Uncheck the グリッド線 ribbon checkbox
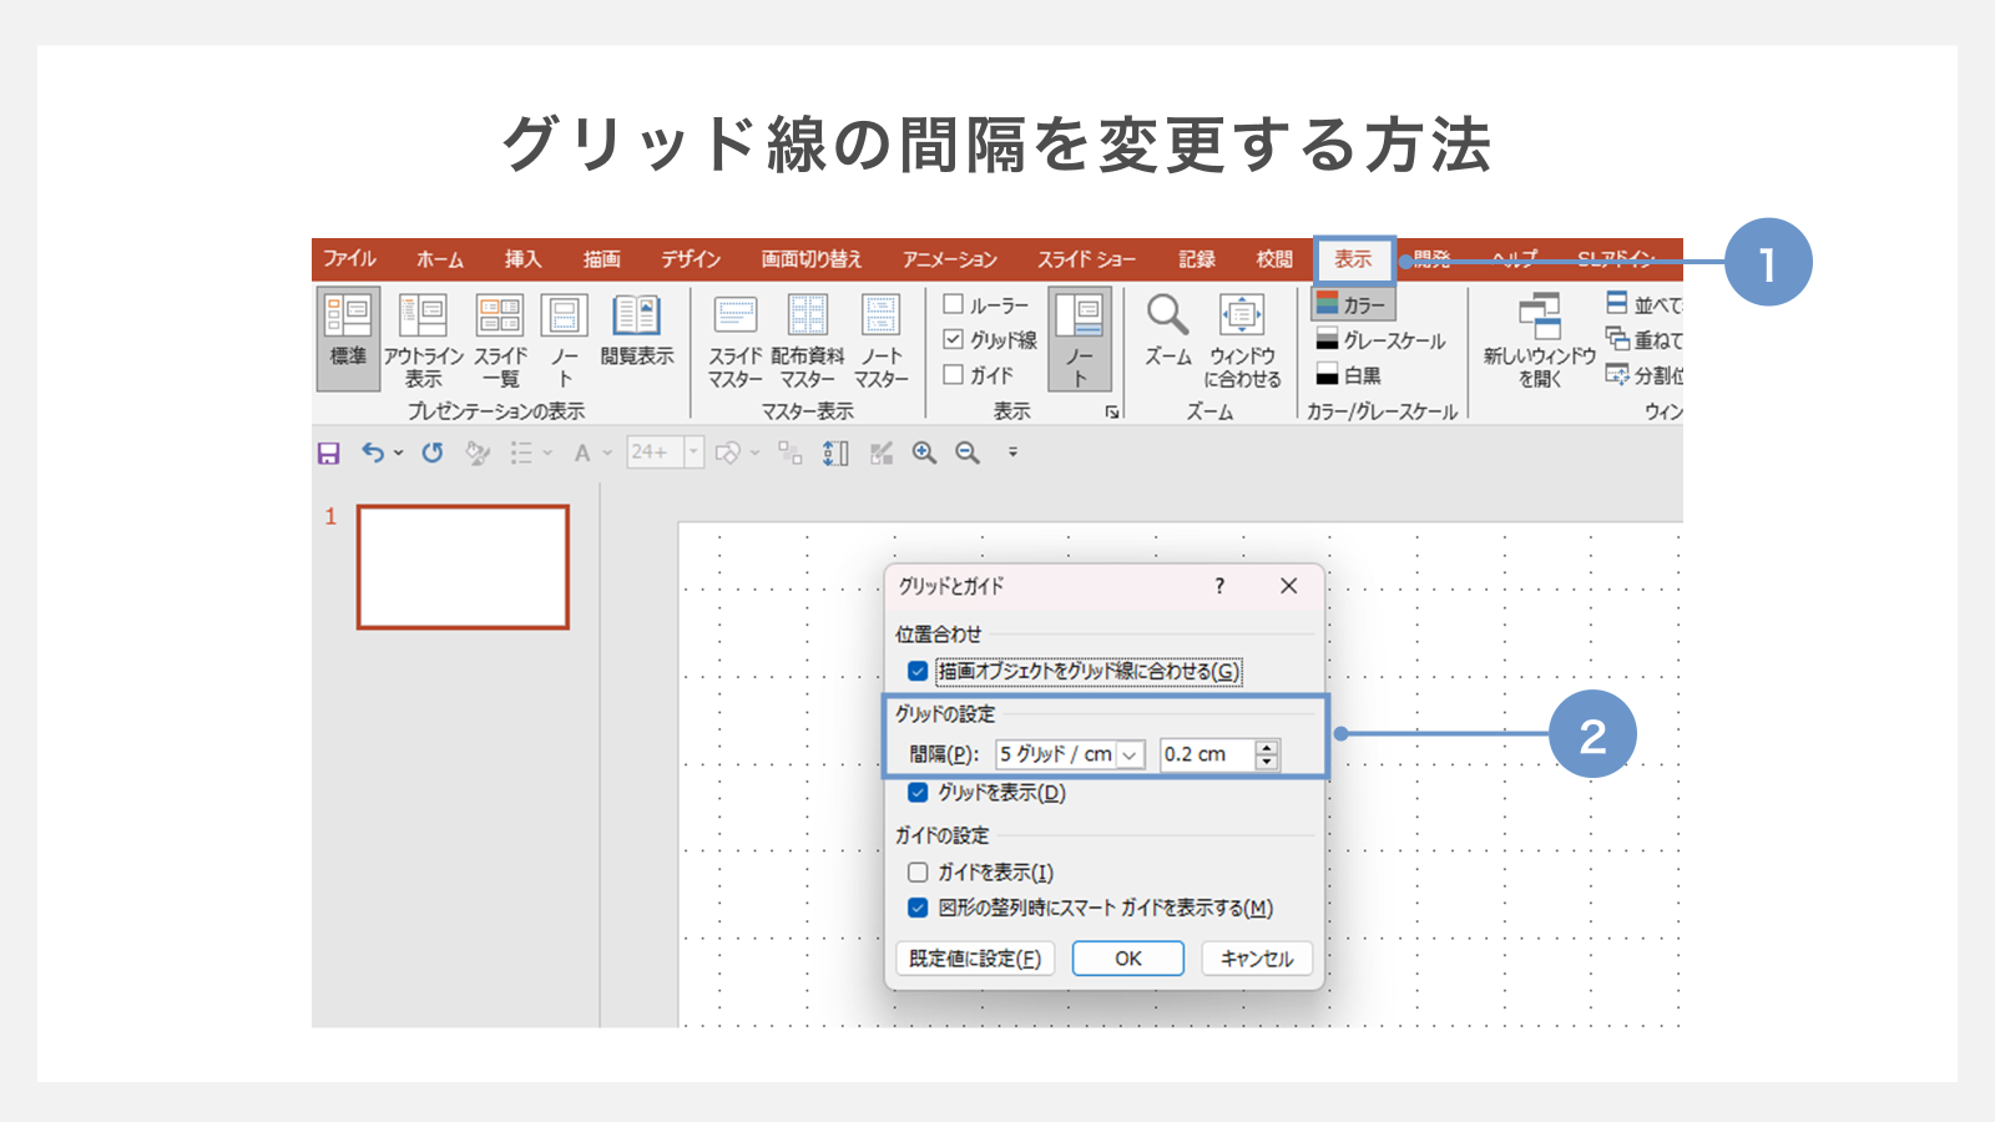1995x1122 pixels. pos(953,339)
